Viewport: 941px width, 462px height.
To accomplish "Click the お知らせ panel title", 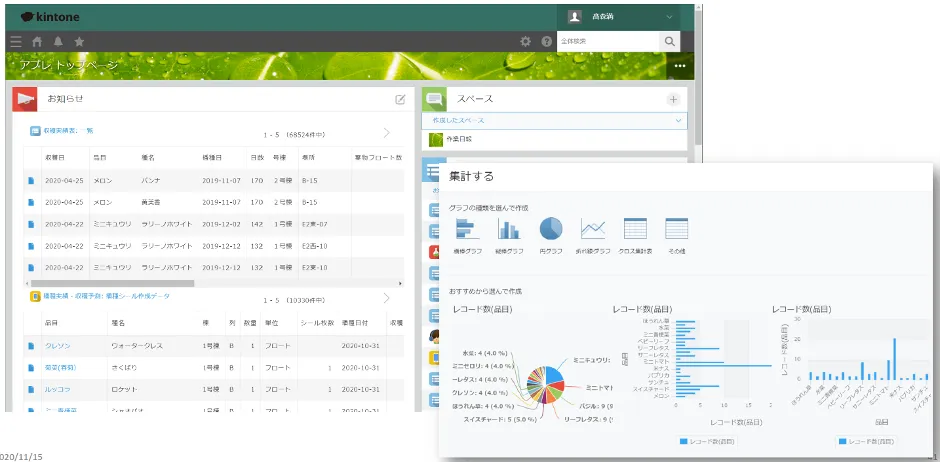I will point(65,99).
